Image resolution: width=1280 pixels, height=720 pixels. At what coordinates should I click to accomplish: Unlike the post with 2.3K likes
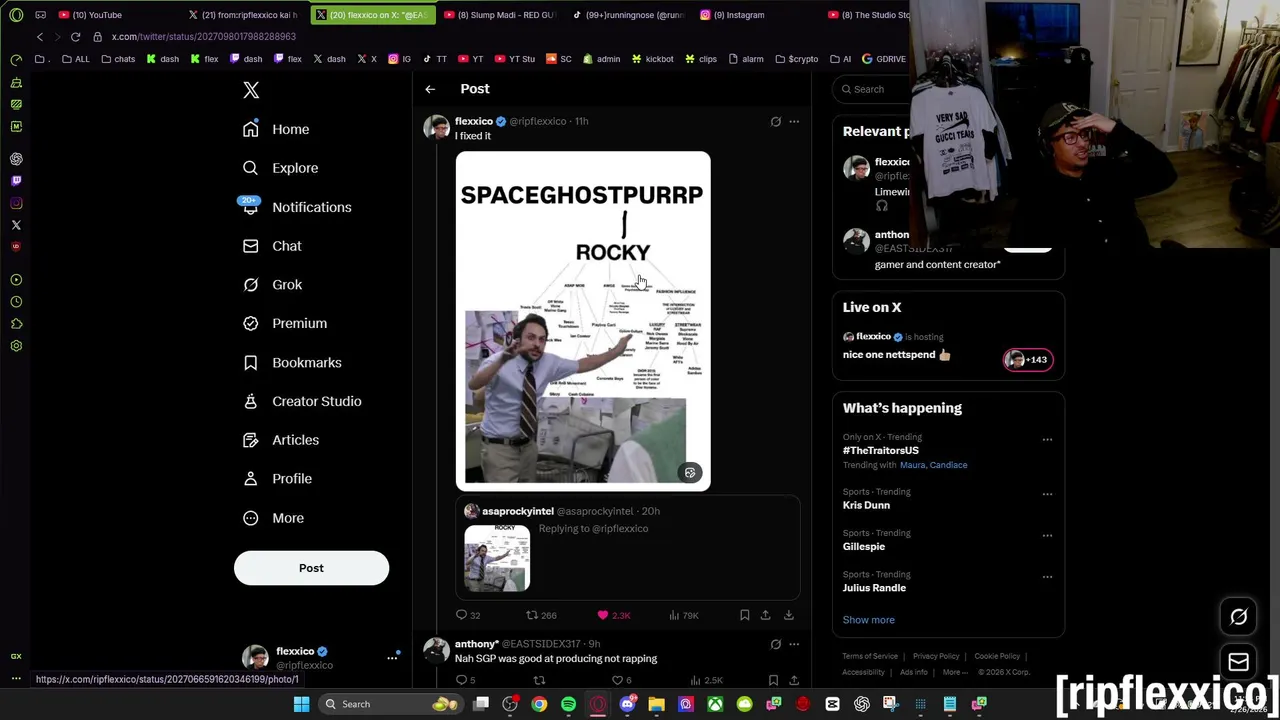613,615
